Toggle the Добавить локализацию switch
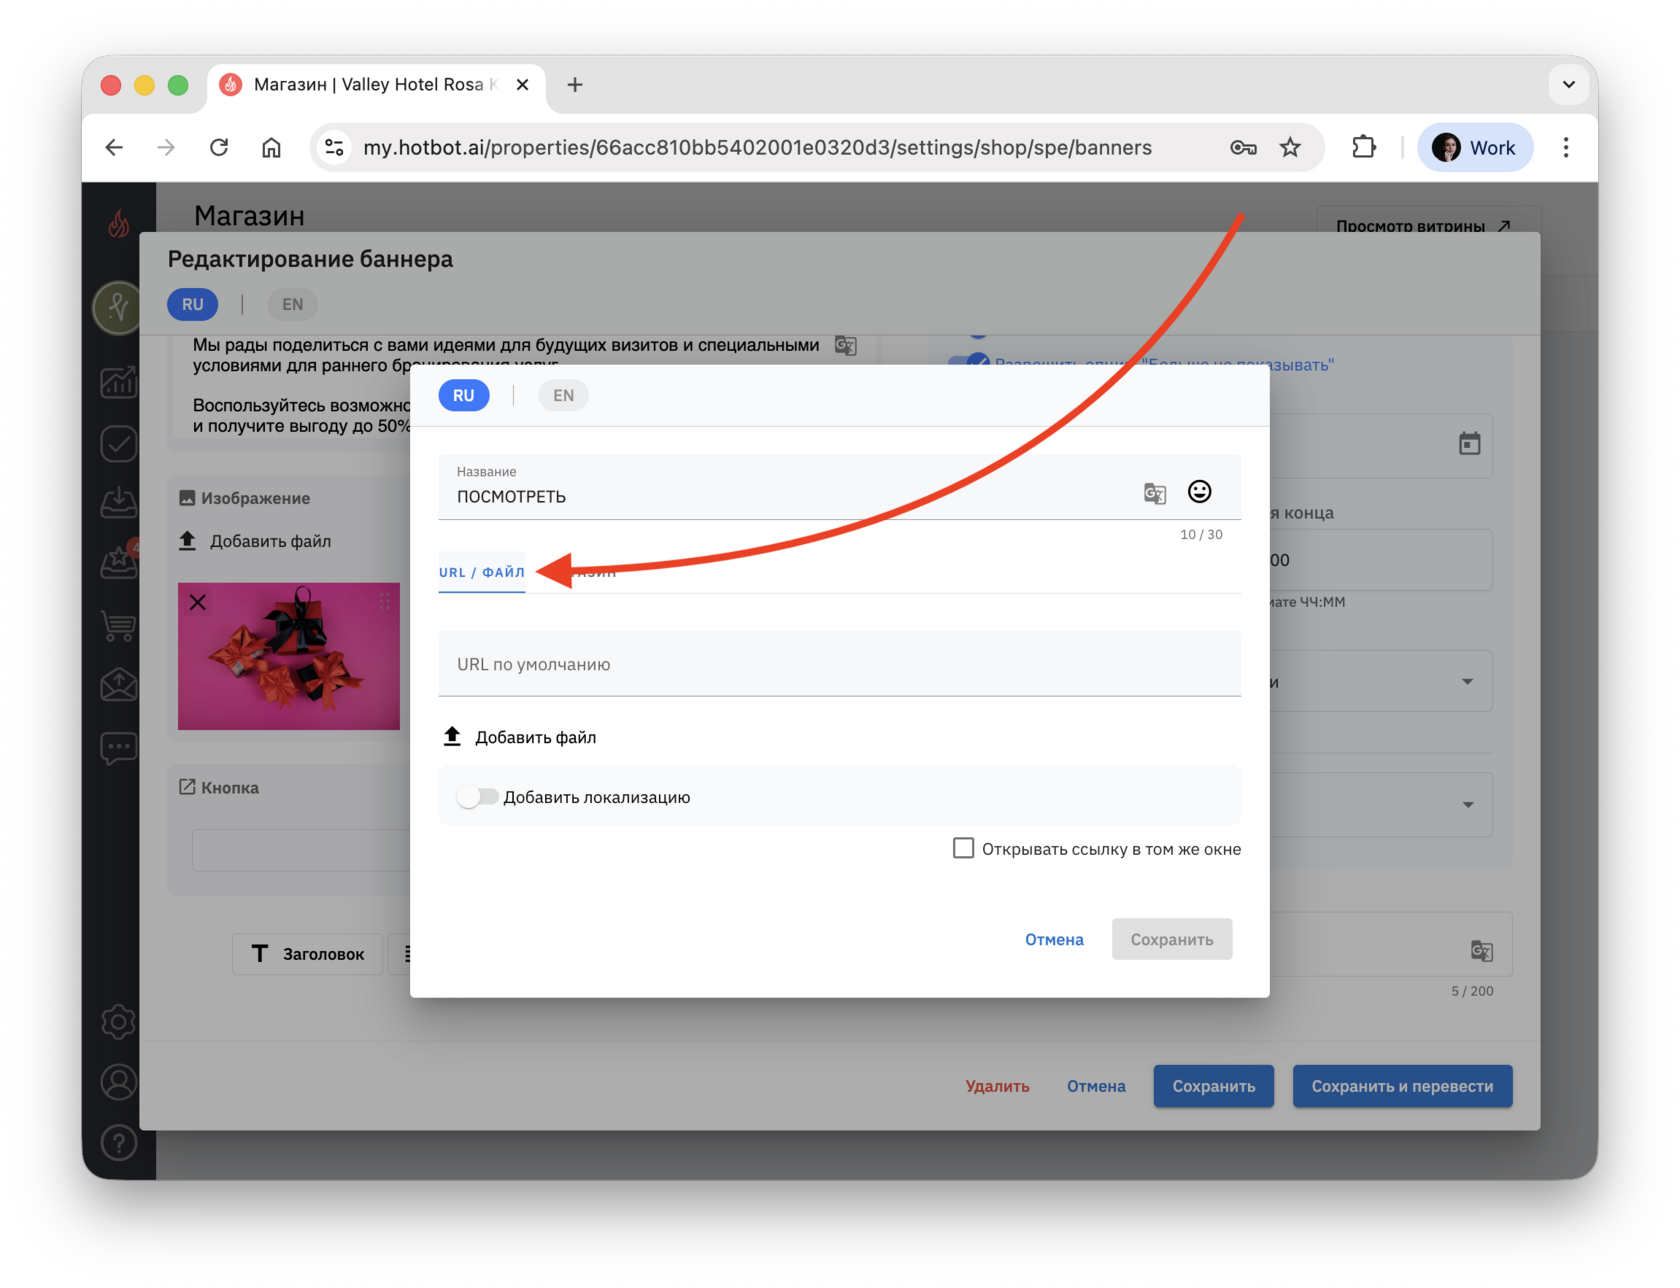The width and height of the screenshot is (1680, 1288). pyautogui.click(x=477, y=797)
